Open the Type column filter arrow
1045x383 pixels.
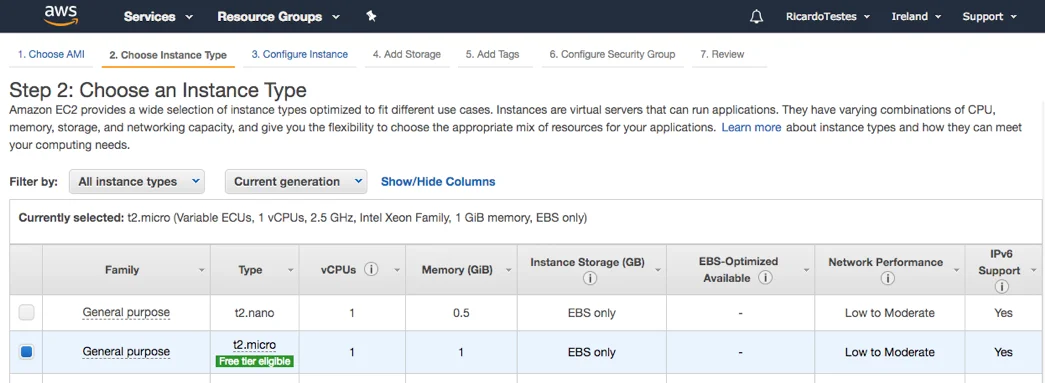(x=291, y=270)
